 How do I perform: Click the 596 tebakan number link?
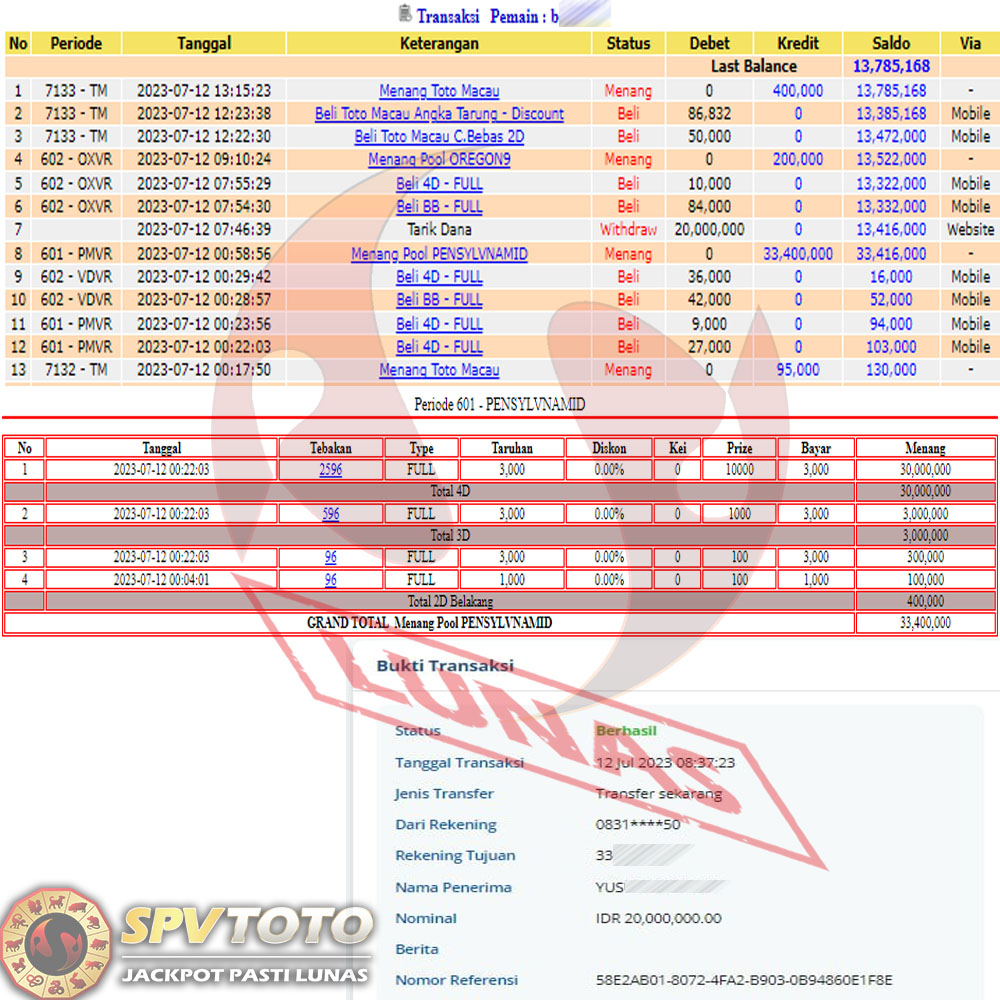[330, 514]
